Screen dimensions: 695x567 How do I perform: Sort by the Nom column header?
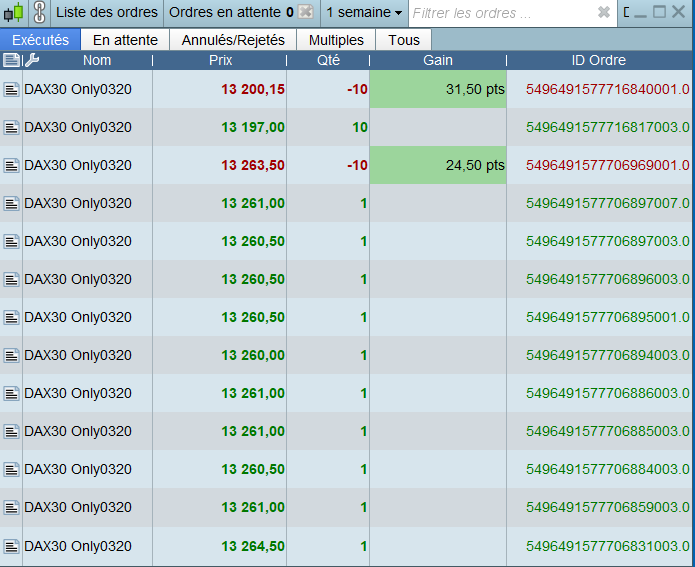click(97, 60)
